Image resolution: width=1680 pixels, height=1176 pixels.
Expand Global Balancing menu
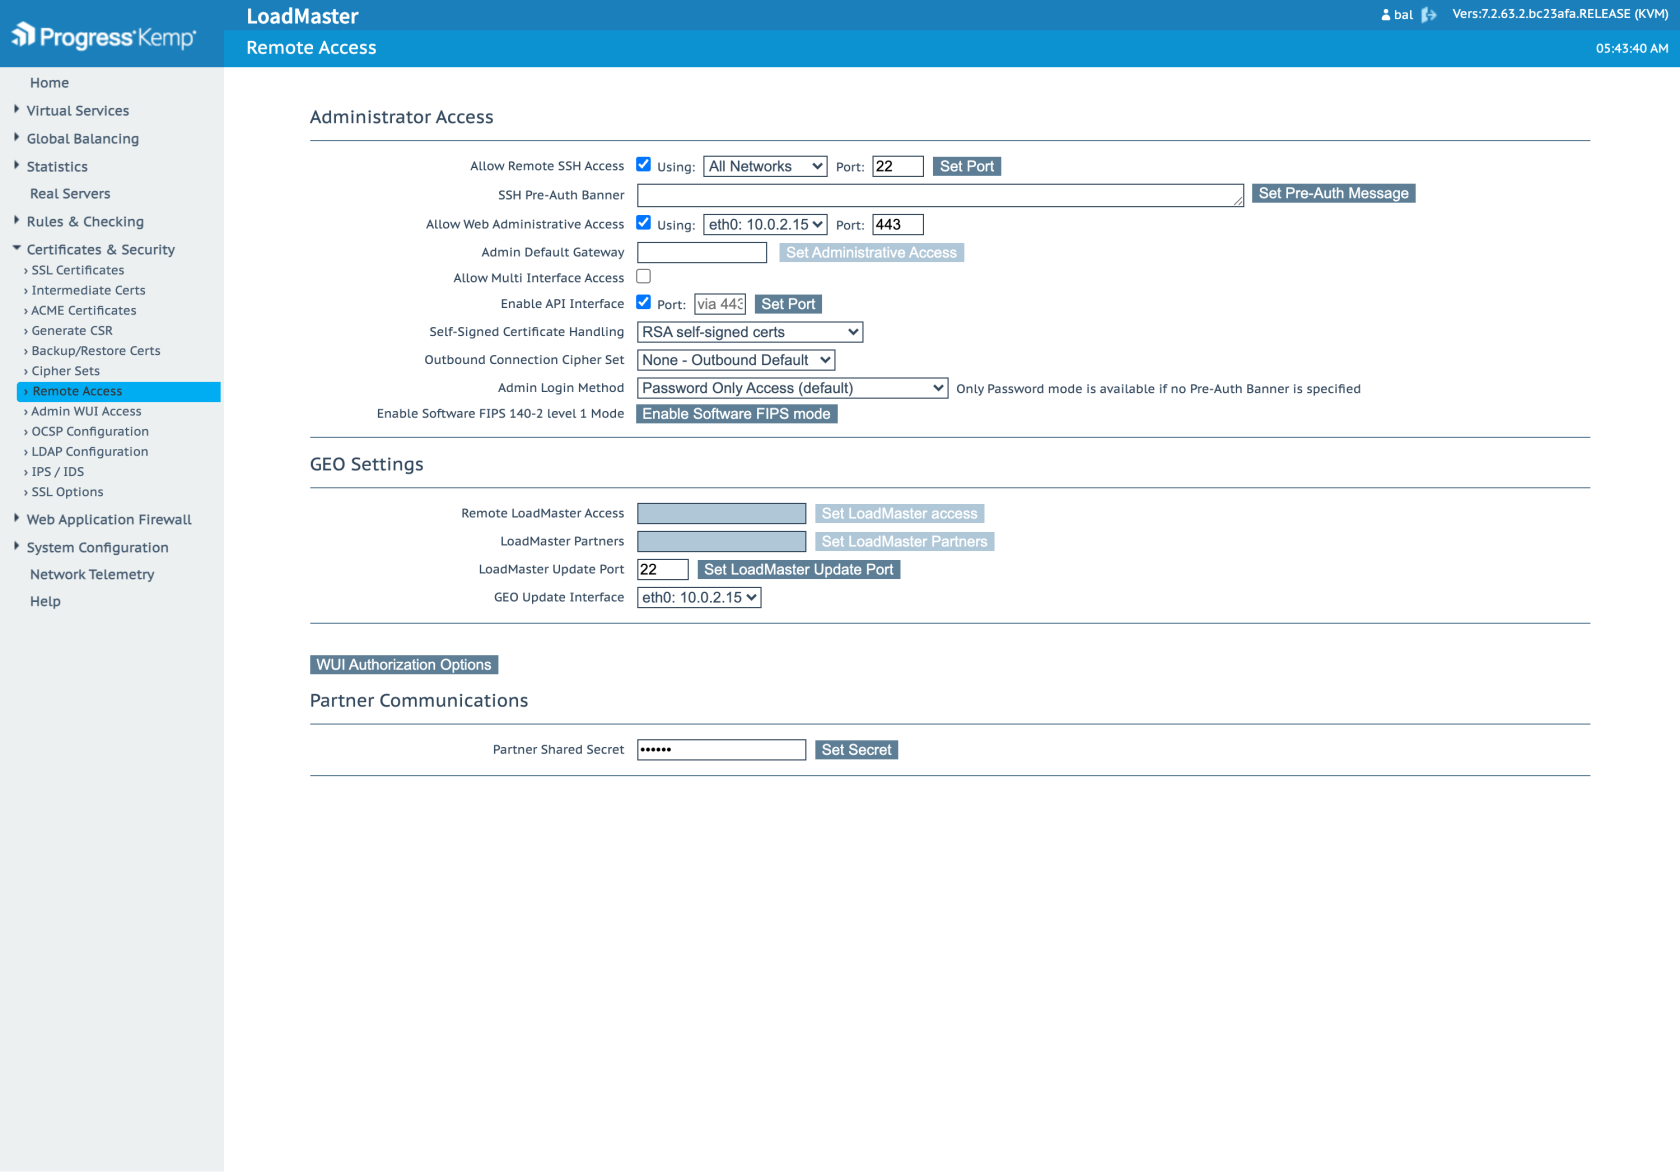[x=83, y=139]
